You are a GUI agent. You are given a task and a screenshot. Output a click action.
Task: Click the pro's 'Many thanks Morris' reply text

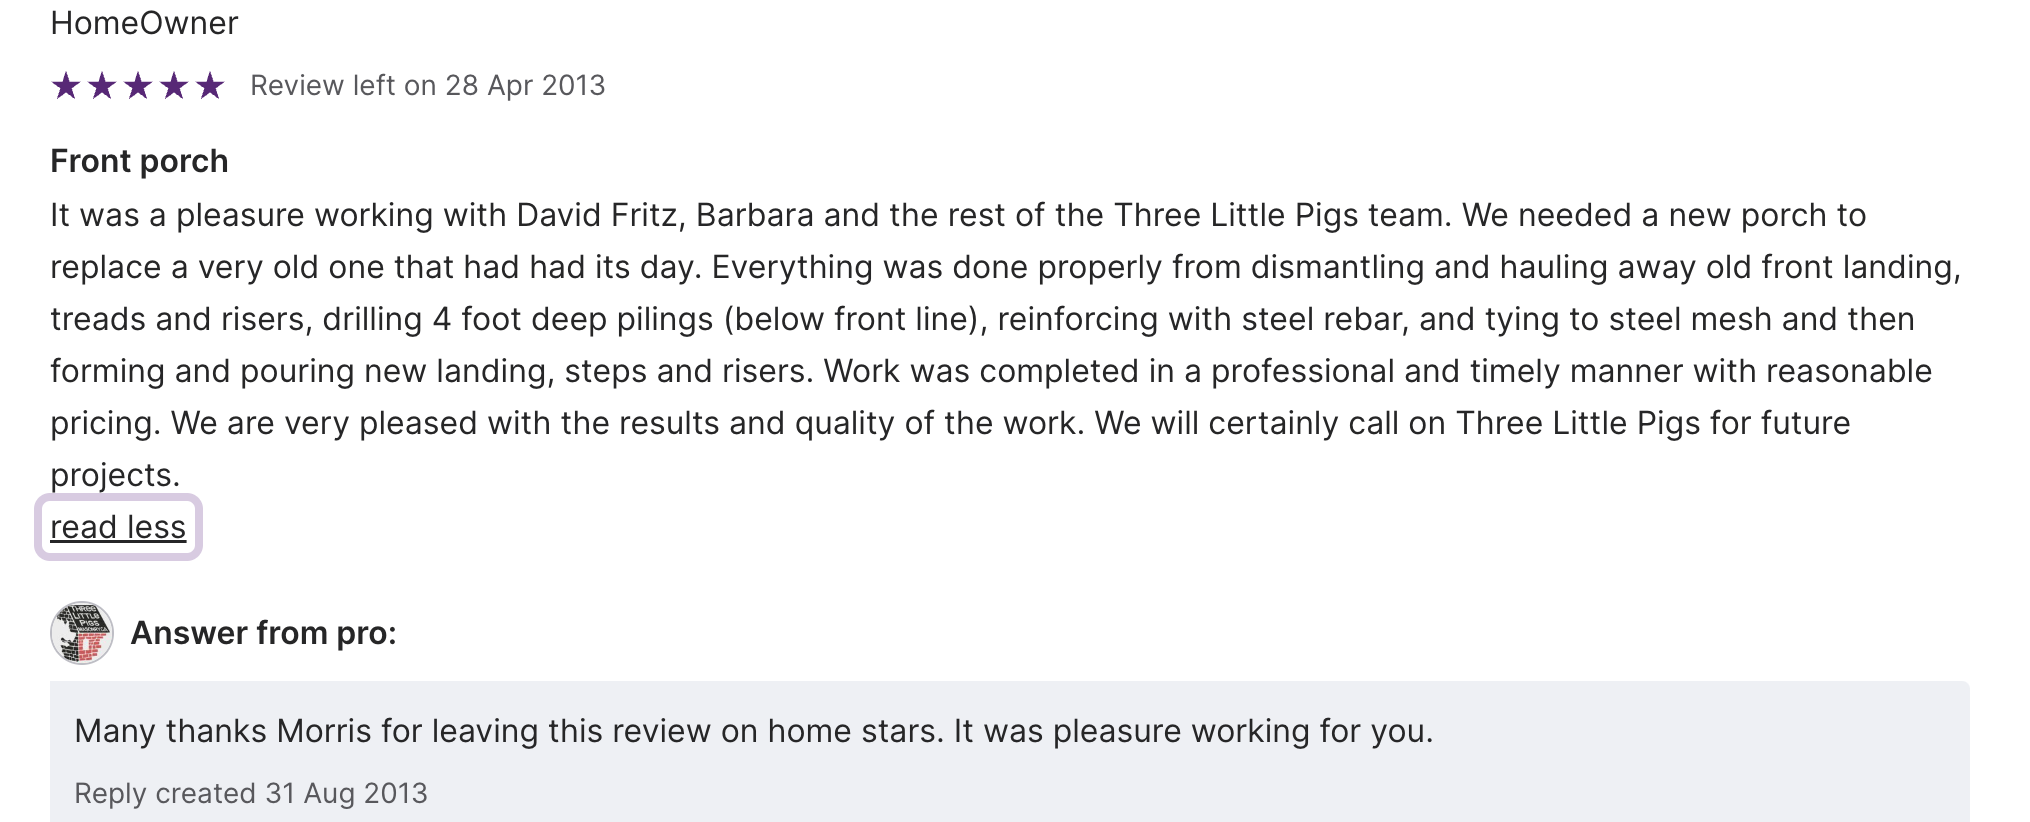coord(753,731)
